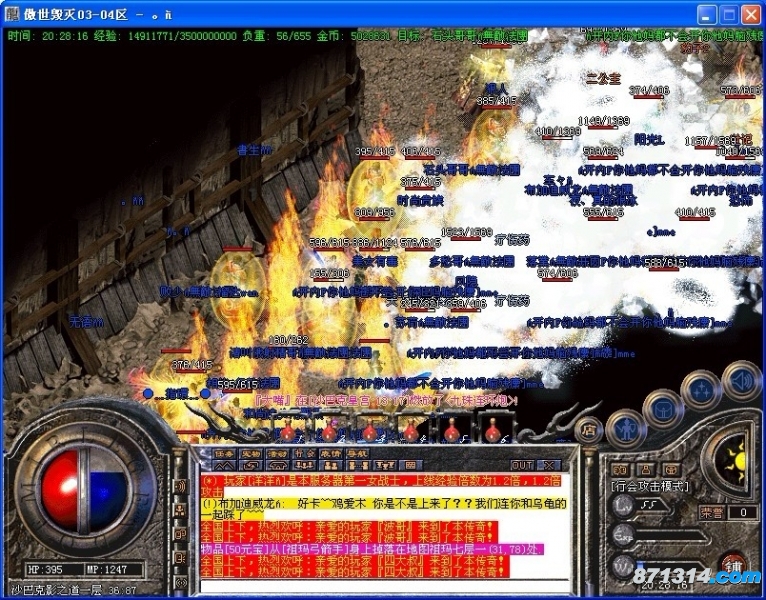Image resolution: width=766 pixels, height=600 pixels.
Task: Click the Lv level indicator
Action: tap(623, 505)
